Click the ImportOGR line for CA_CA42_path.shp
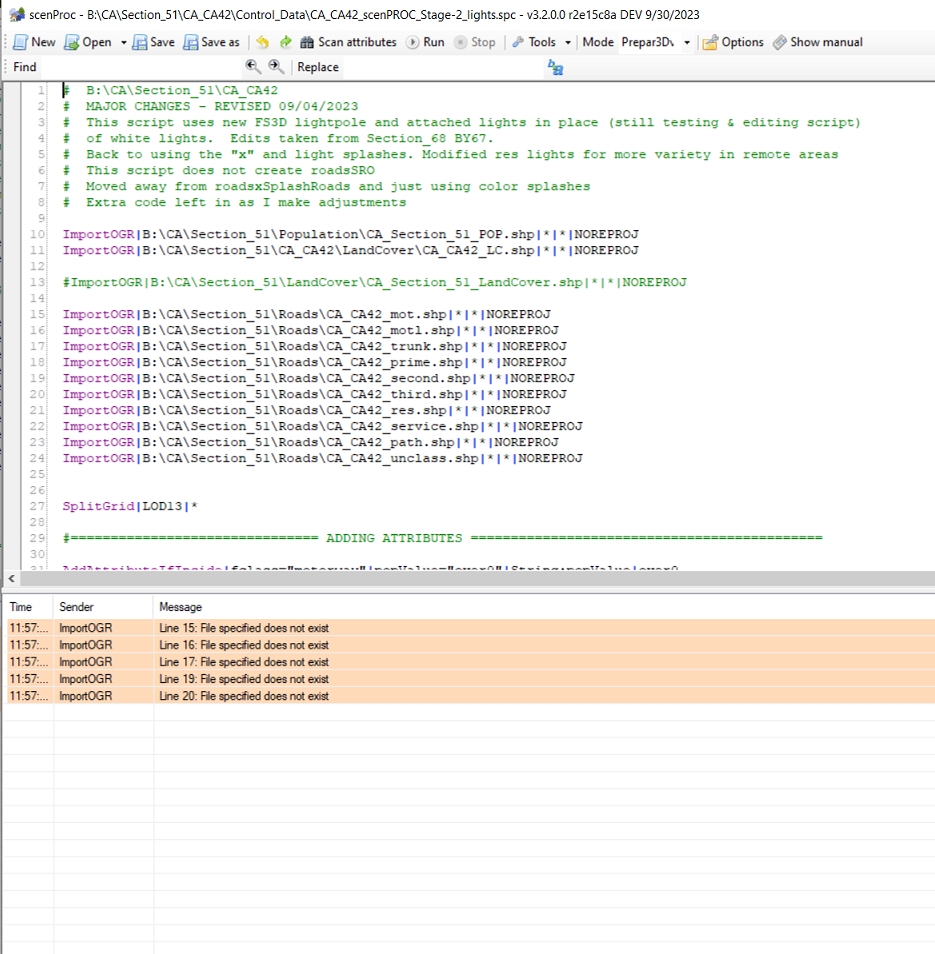The height and width of the screenshot is (954, 935). pos(311,442)
